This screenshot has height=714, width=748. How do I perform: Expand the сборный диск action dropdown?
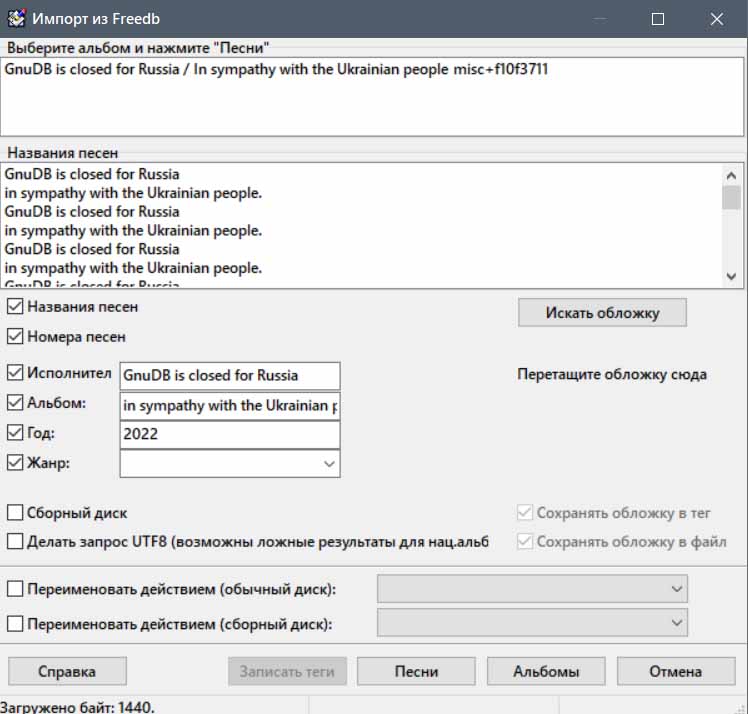[x=677, y=624]
